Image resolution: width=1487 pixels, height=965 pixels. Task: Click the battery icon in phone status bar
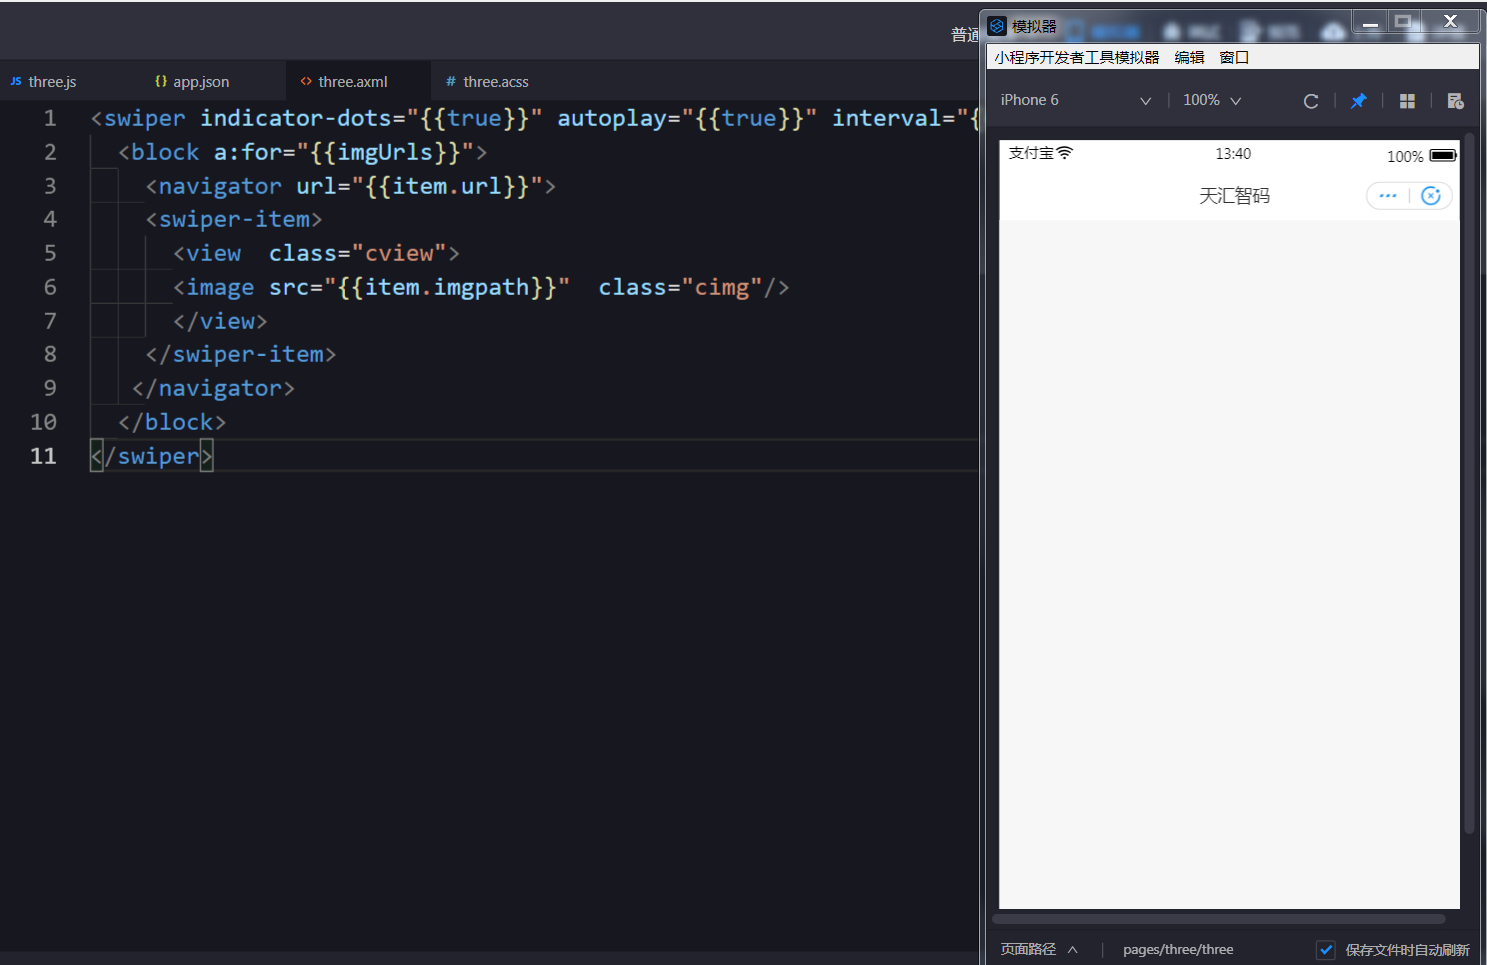click(x=1443, y=155)
